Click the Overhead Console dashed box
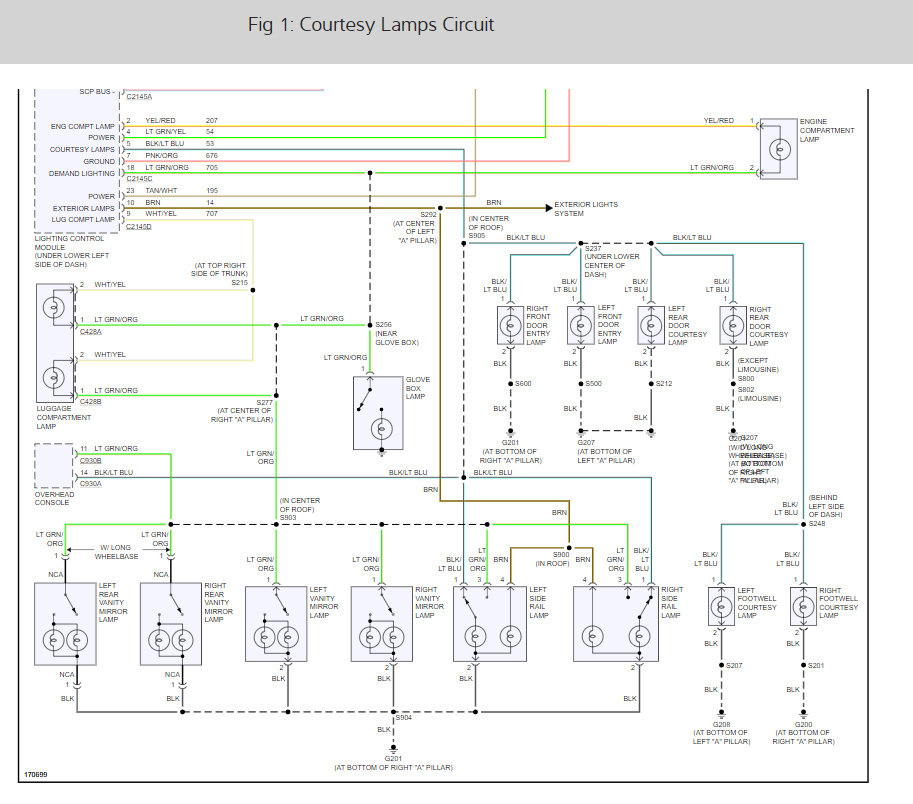The height and width of the screenshot is (804, 913). 54,465
